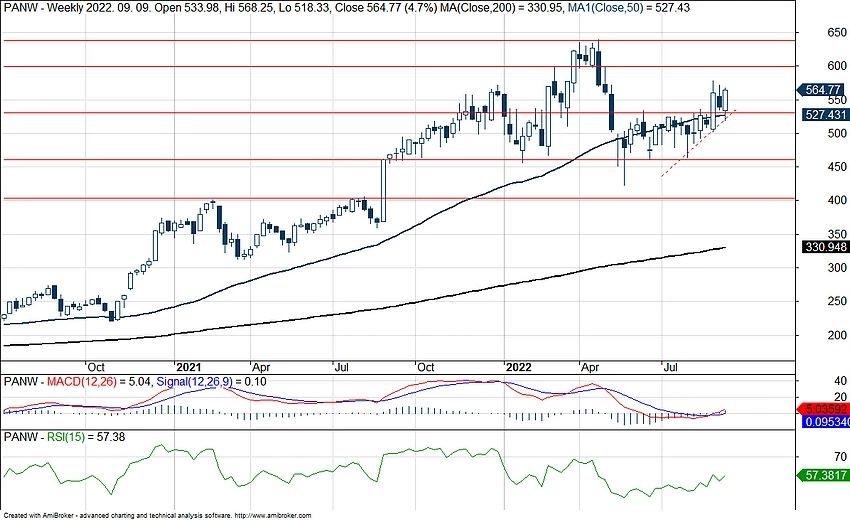Click the 650 price axis label
Viewport: 850px width, 520px height.
tap(836, 33)
